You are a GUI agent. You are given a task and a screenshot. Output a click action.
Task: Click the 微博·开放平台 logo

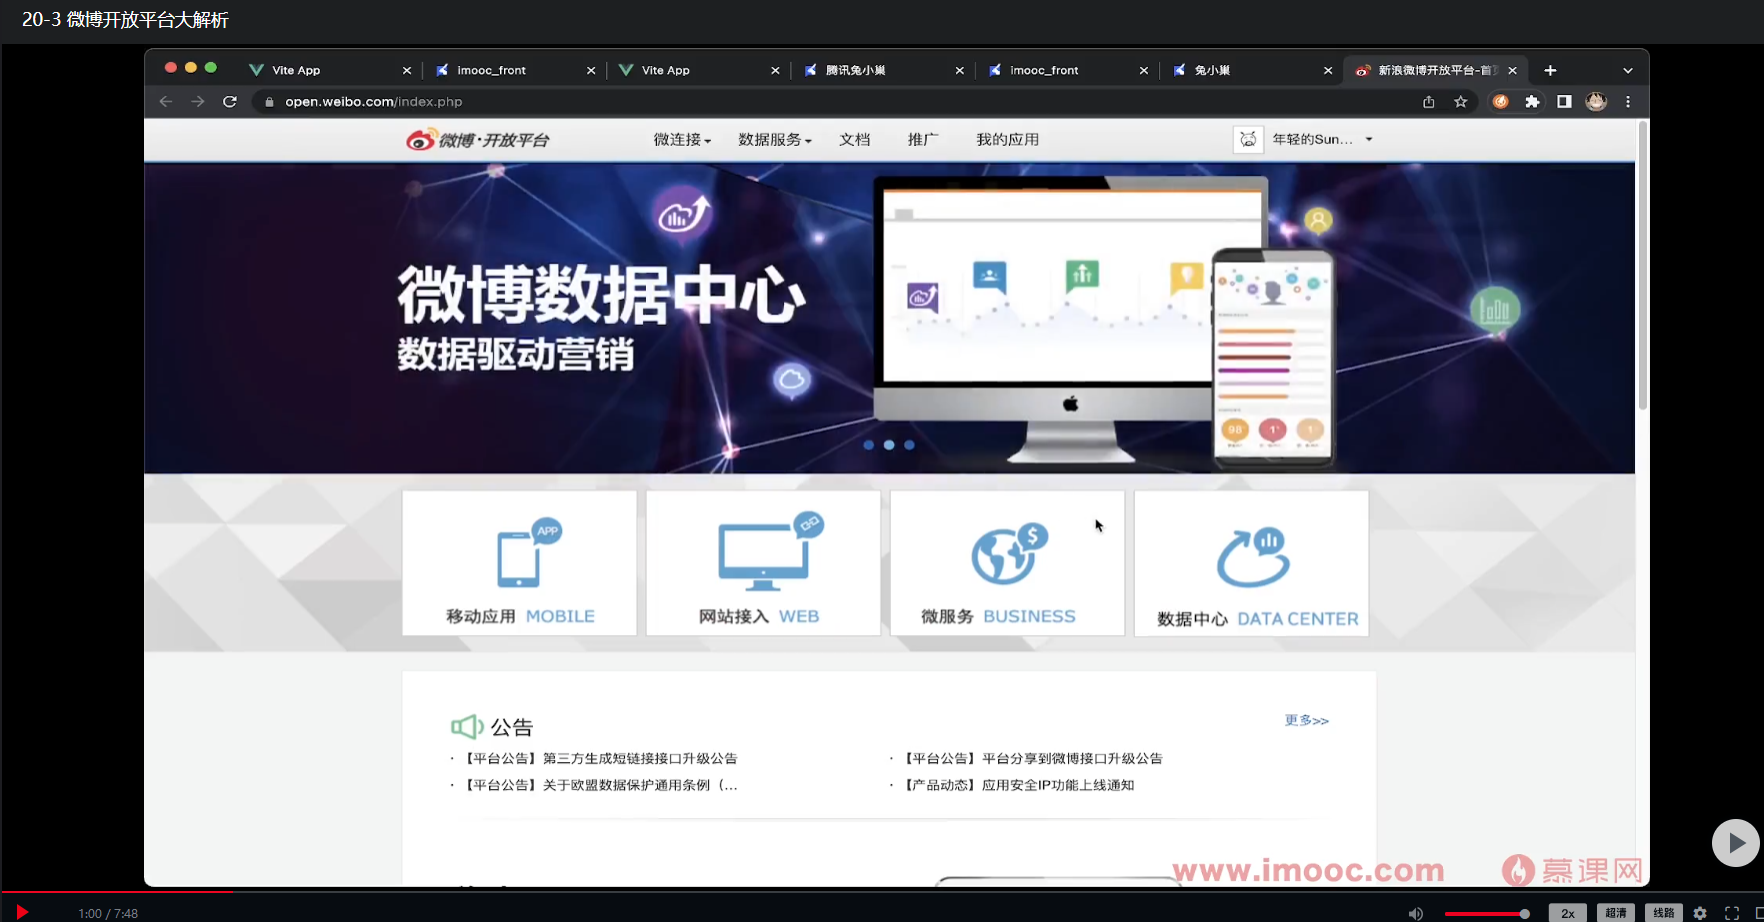(x=477, y=139)
